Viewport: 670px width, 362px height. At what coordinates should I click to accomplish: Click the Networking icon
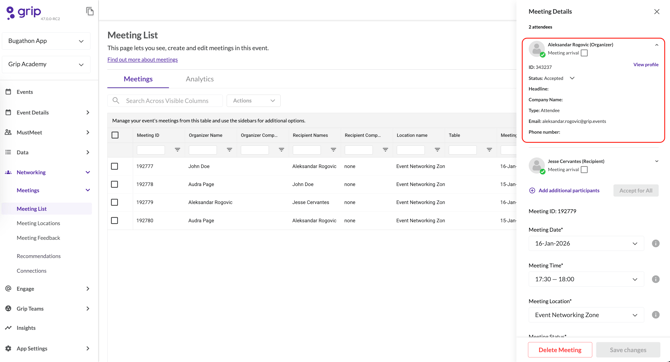(8, 172)
